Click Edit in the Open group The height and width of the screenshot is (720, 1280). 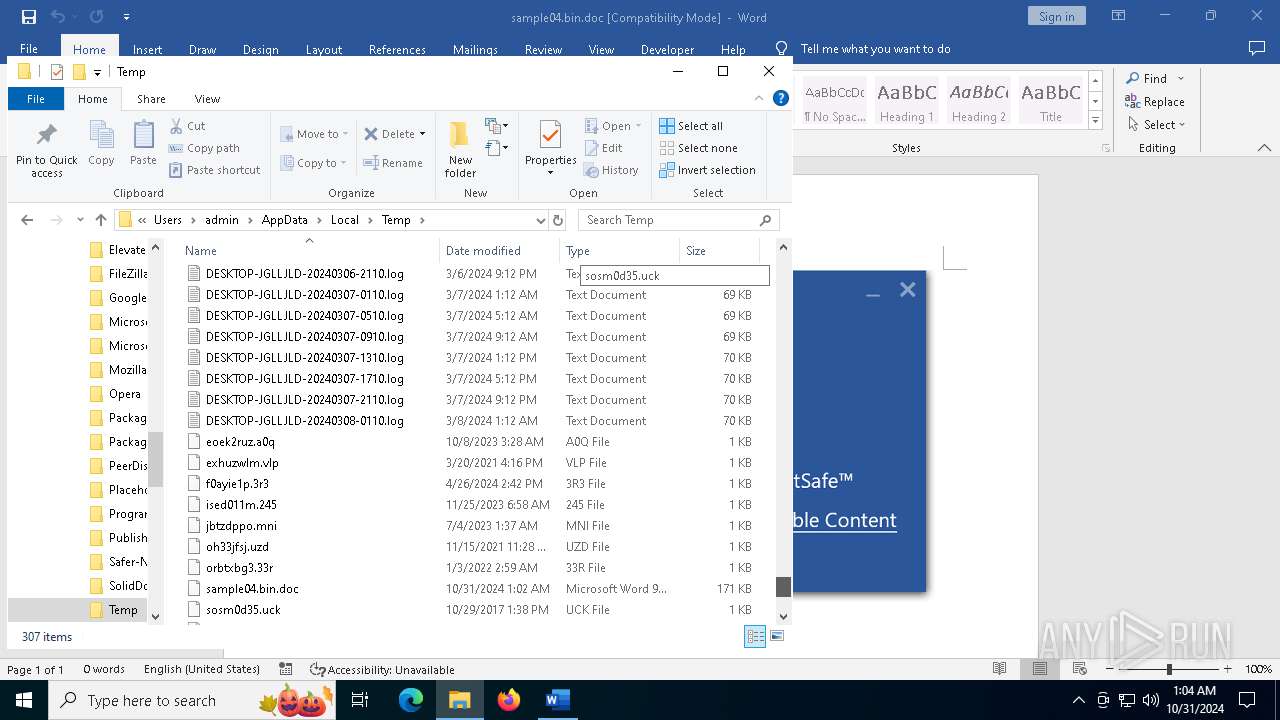click(603, 148)
